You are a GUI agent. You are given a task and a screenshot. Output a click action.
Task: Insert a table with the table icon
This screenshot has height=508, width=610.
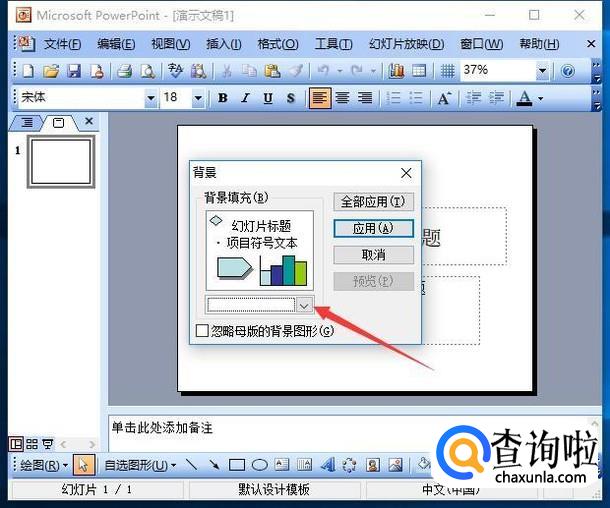coord(419,71)
